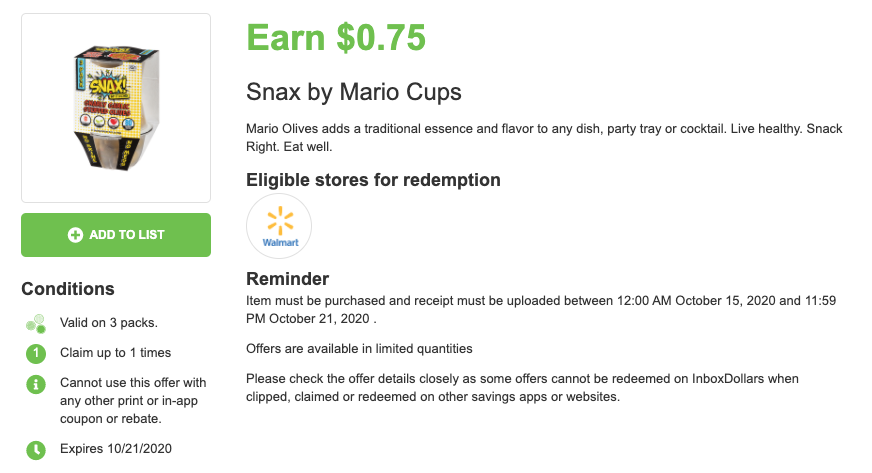Click the green packs icon under Conditions

click(35, 323)
